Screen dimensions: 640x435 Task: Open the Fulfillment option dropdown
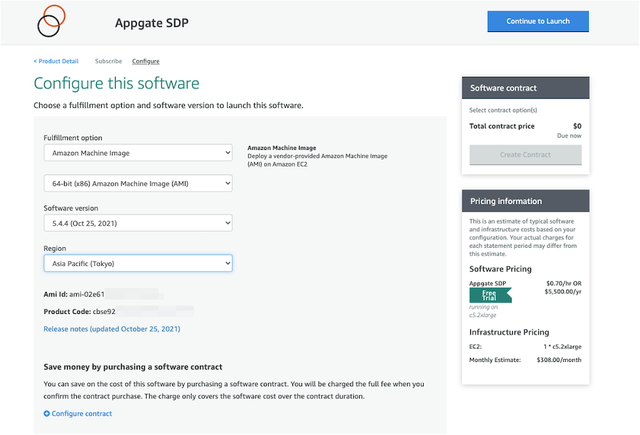[x=138, y=153]
